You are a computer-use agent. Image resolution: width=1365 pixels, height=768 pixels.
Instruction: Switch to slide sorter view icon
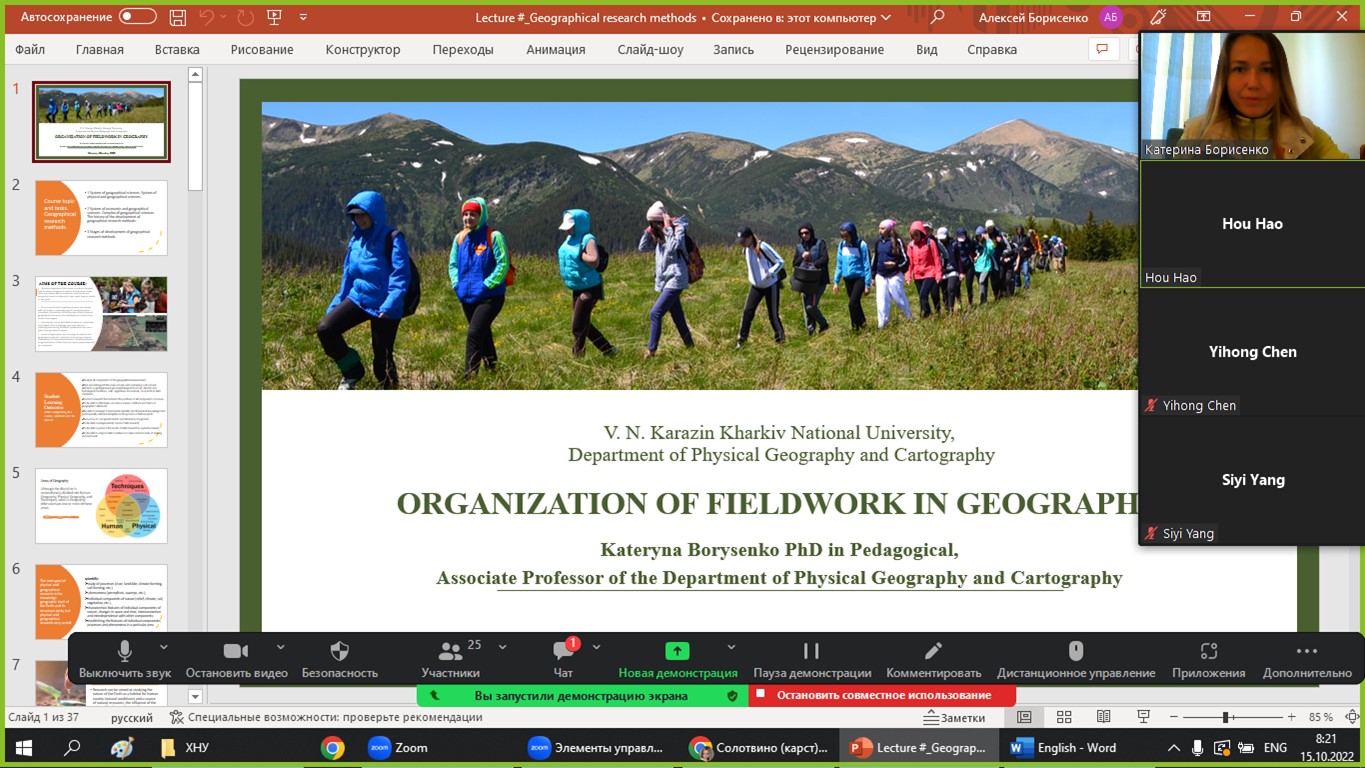point(1064,717)
